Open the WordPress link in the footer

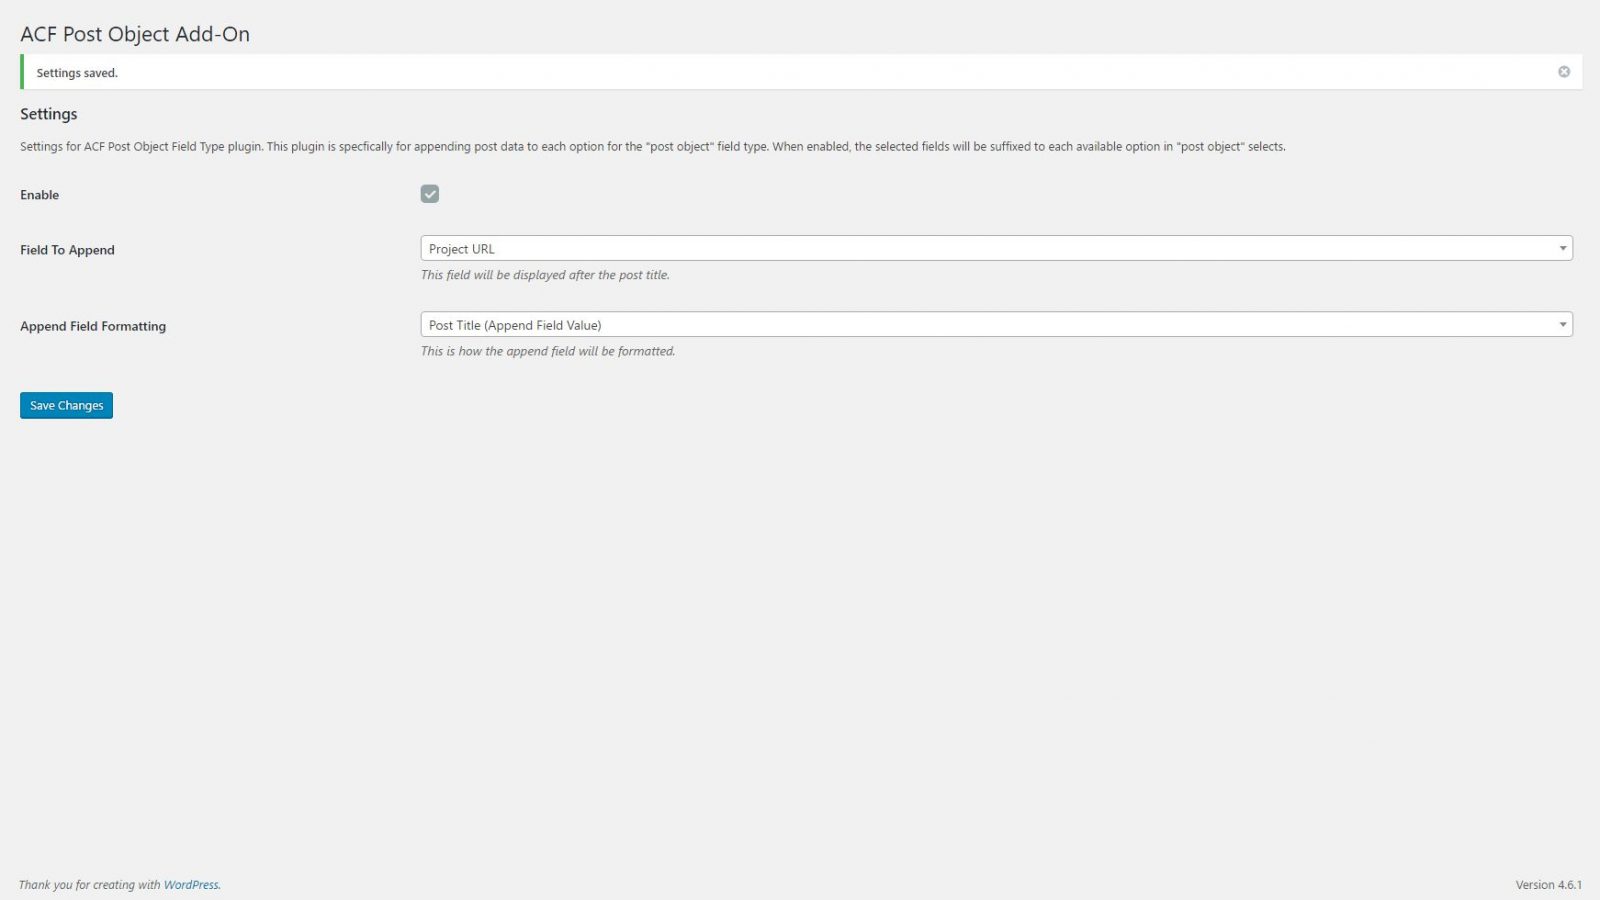click(x=192, y=884)
